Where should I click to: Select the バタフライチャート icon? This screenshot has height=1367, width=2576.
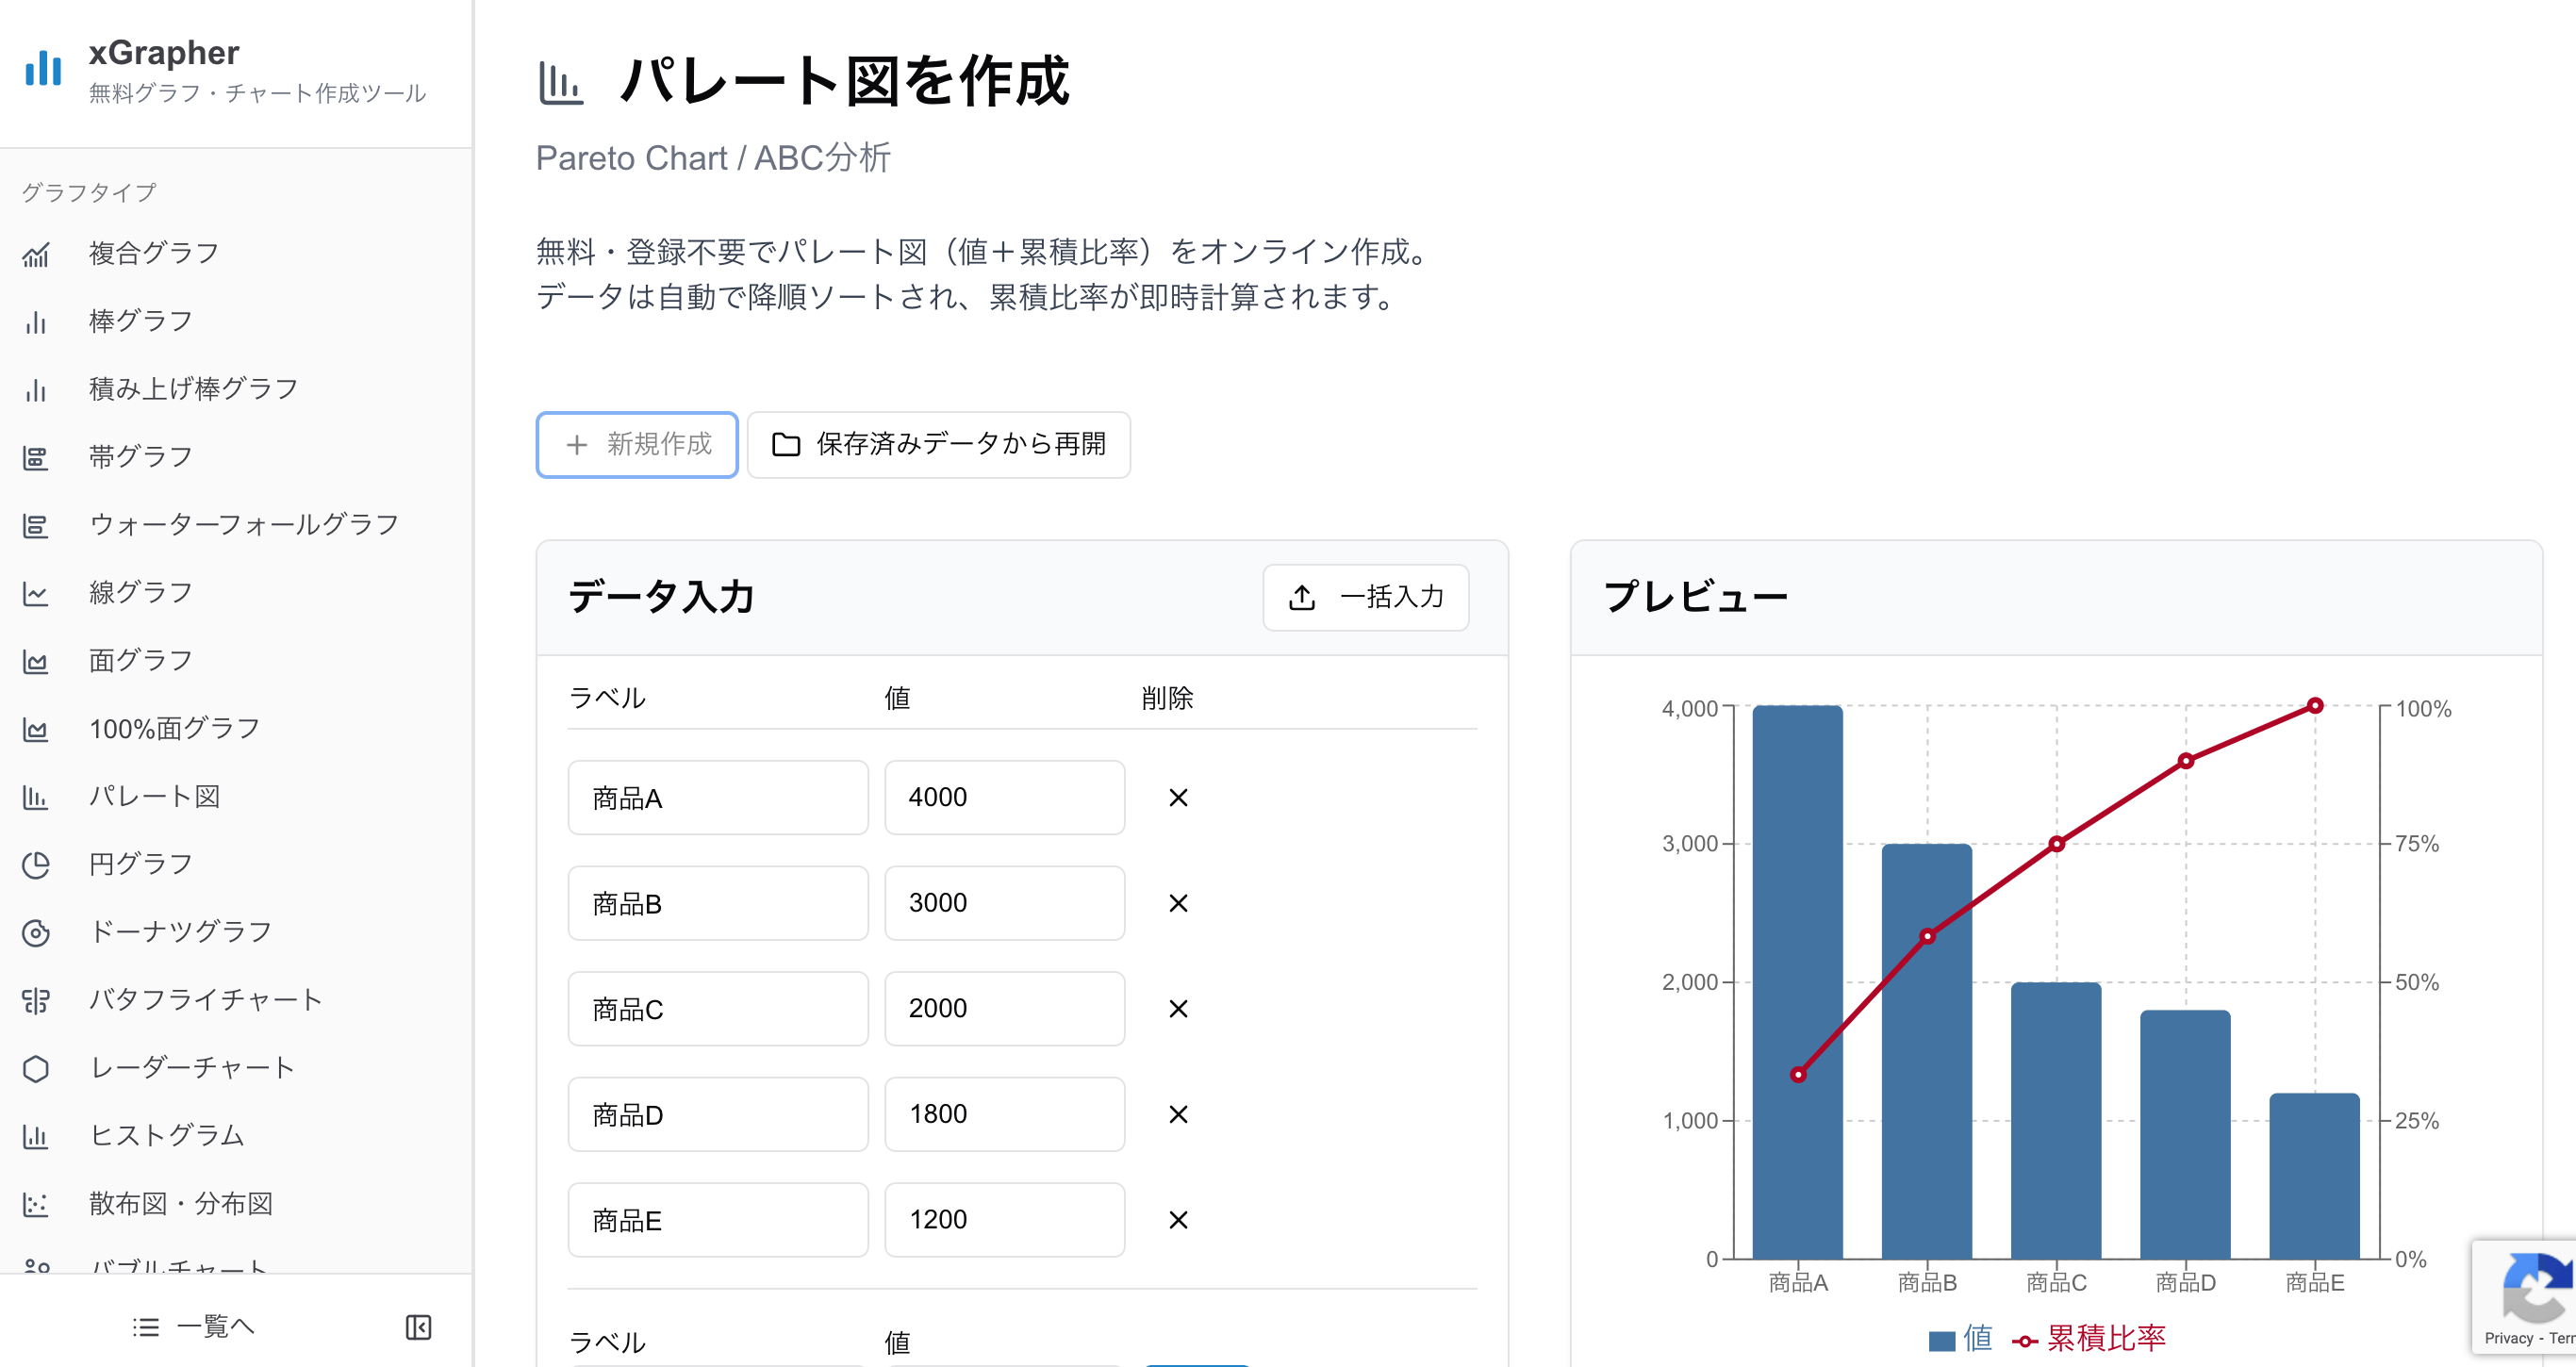point(36,1000)
